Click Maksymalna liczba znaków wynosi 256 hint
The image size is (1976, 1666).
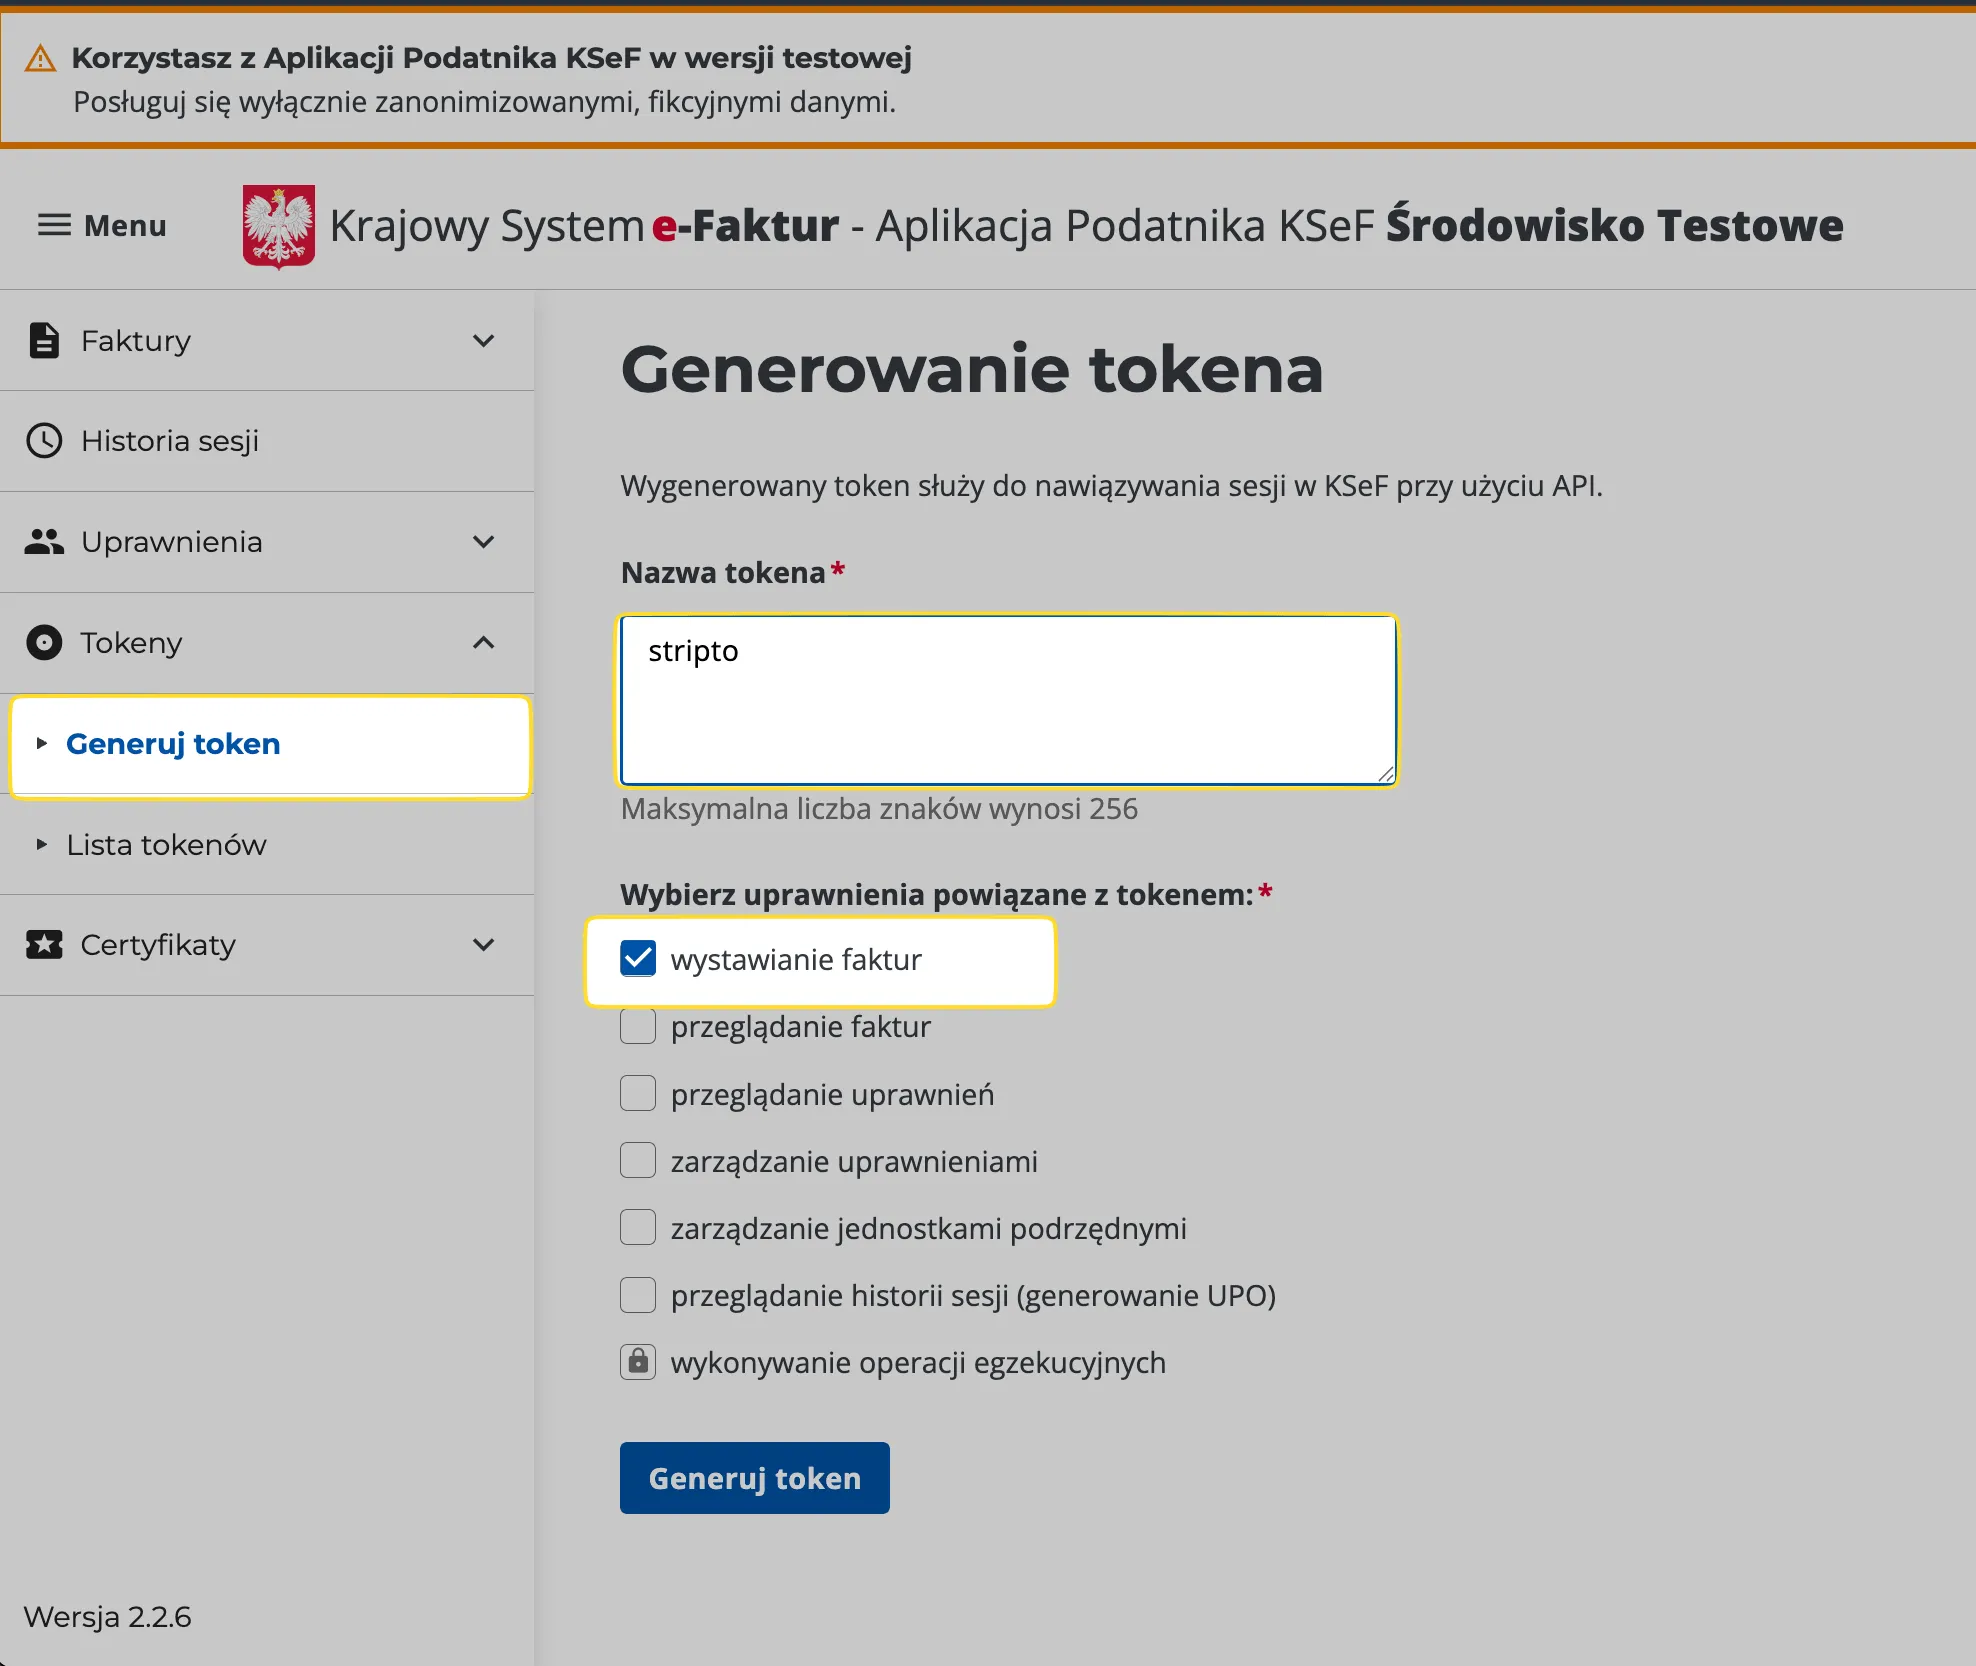[x=879, y=809]
